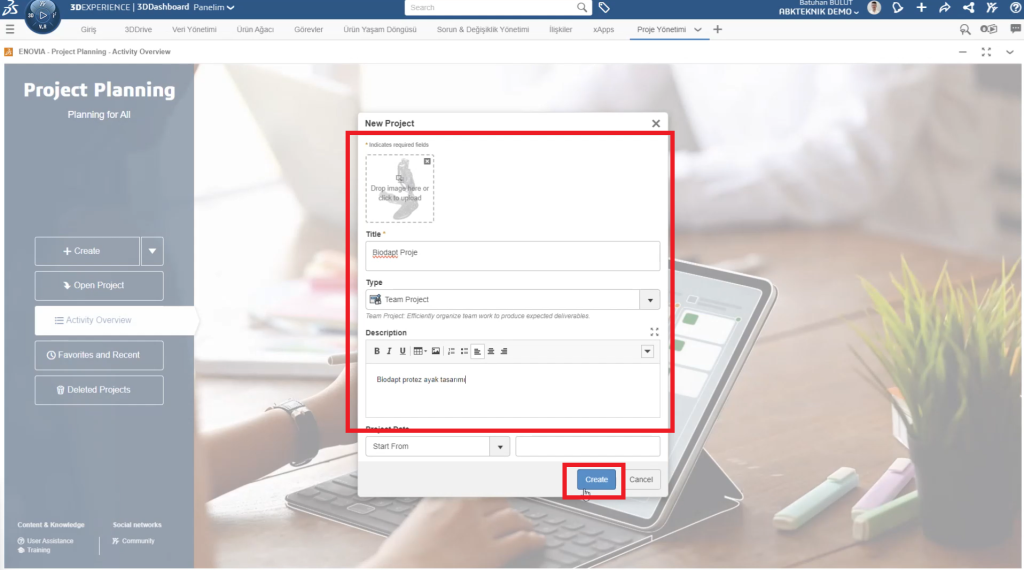Open the dropdown arrow beside Create in sidebar
1024x570 pixels.
tap(153, 251)
